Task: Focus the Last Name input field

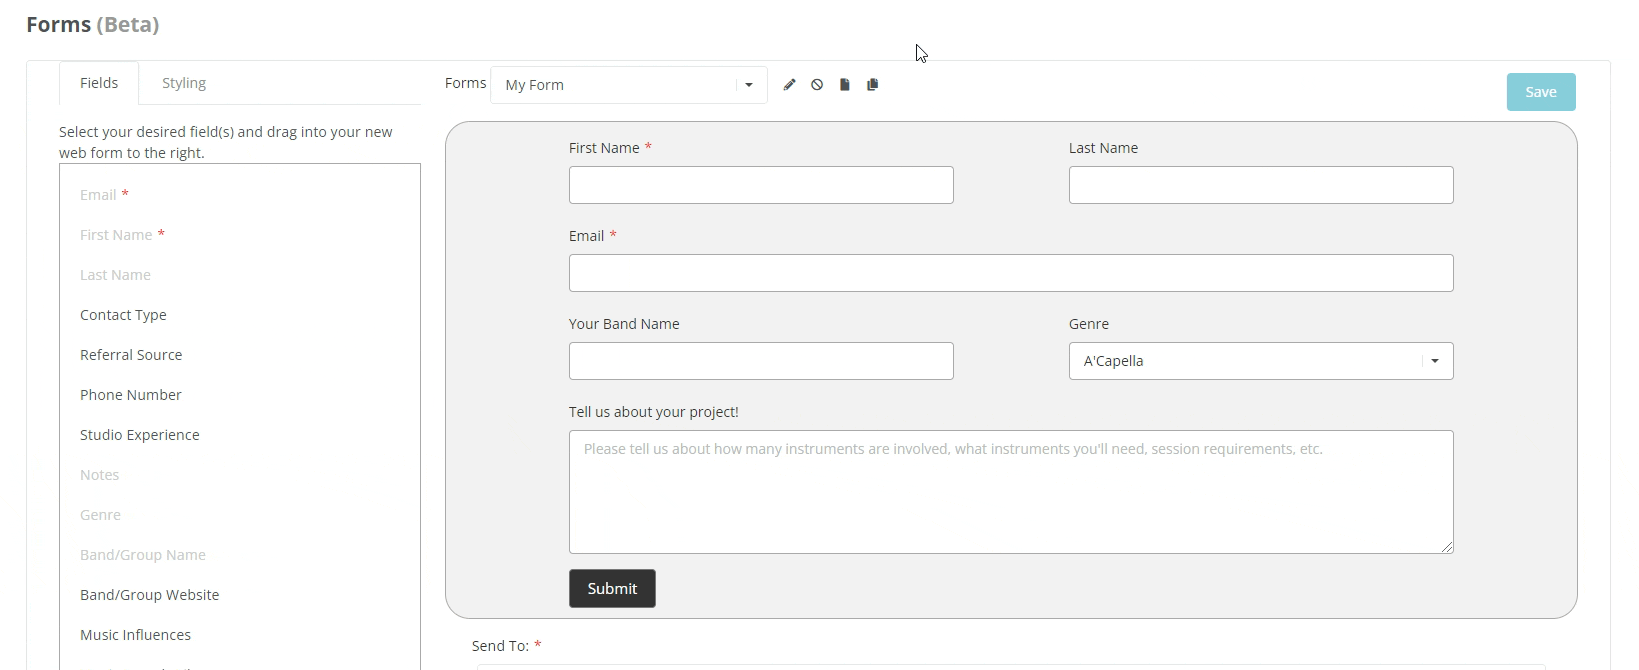Action: pos(1260,185)
